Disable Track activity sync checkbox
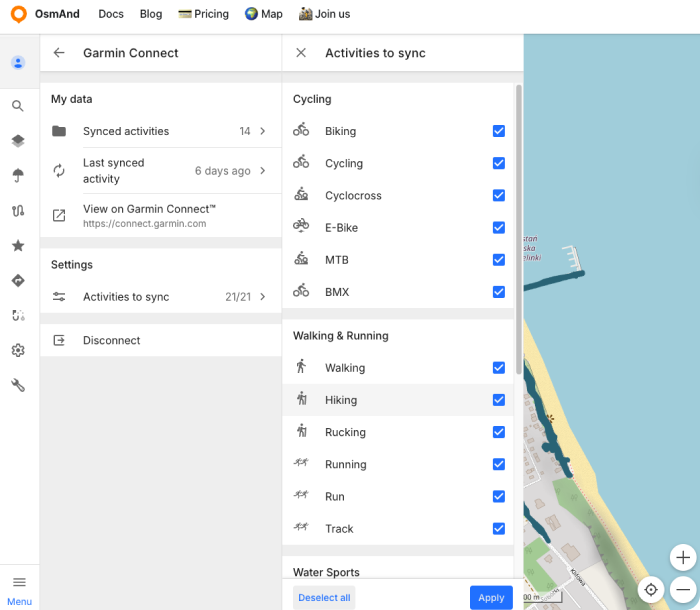Viewport: 700px width, 610px height. pos(499,528)
